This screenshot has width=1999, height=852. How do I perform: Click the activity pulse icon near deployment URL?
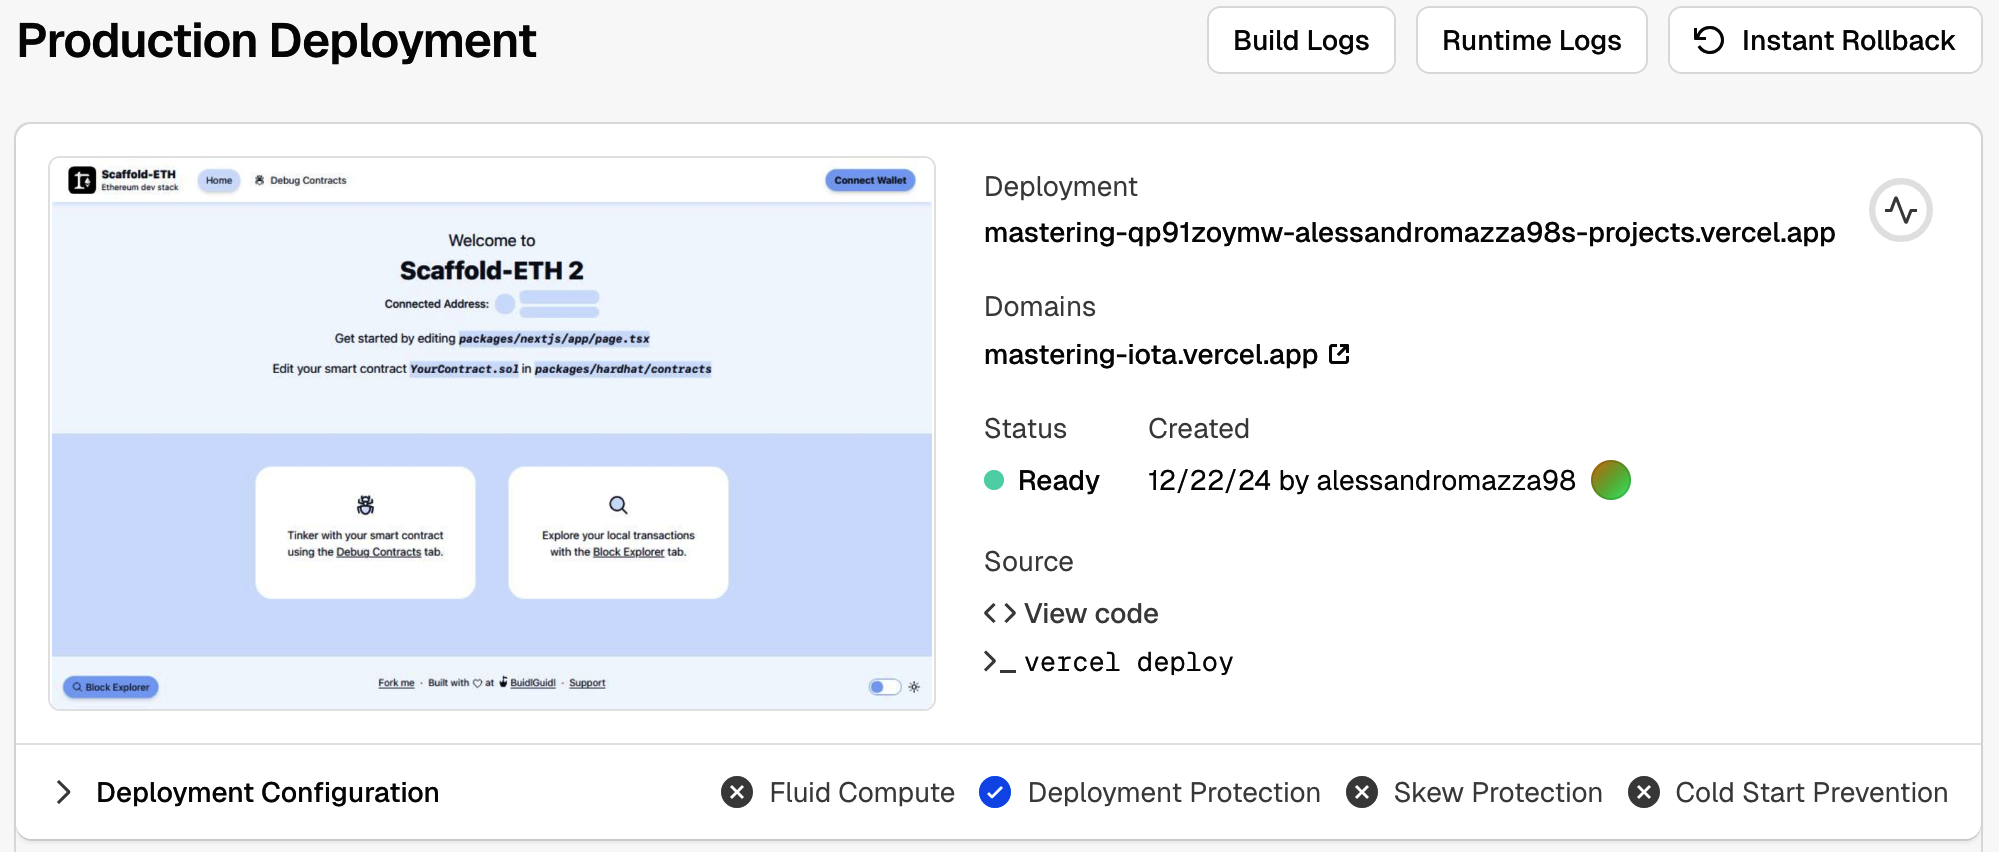point(1900,210)
